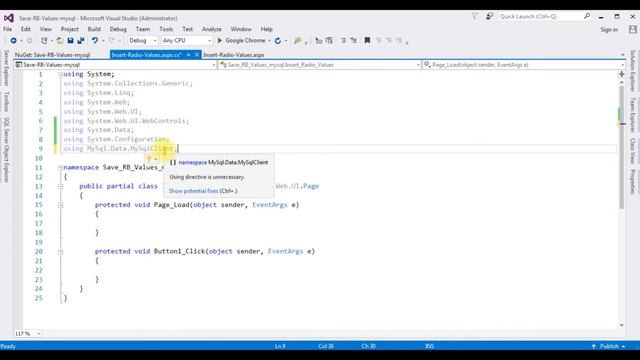640x360 pixels.
Task: Click the editor split-window plus handle
Action: tap(622, 74)
